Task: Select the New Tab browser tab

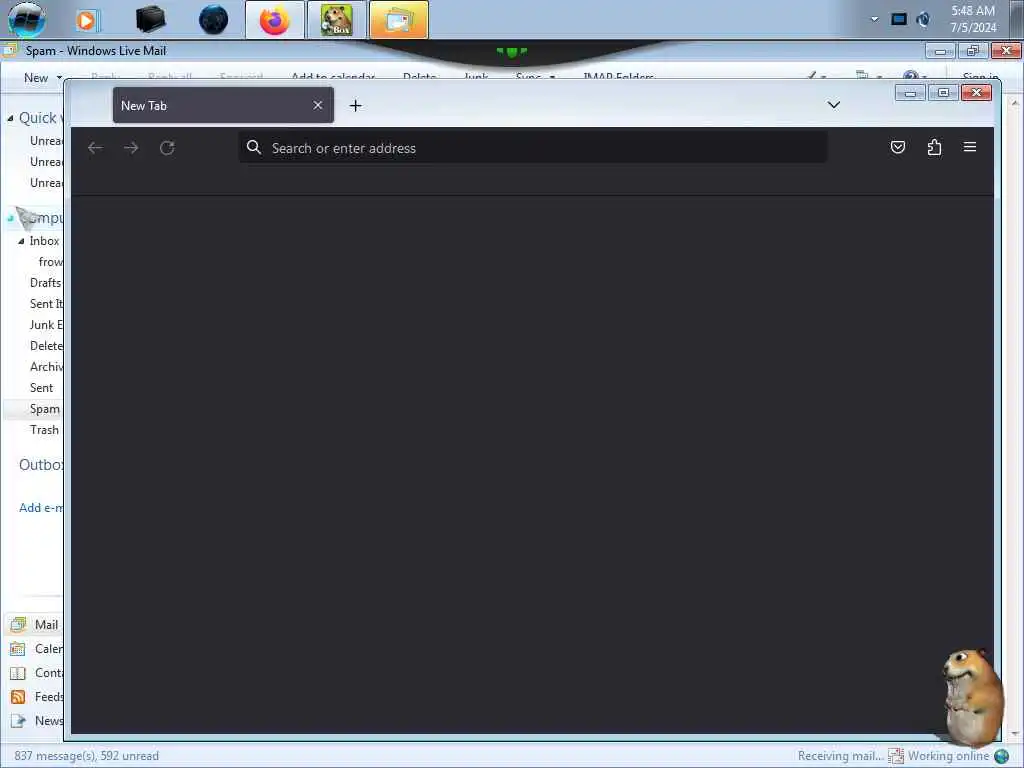Action: (x=223, y=105)
